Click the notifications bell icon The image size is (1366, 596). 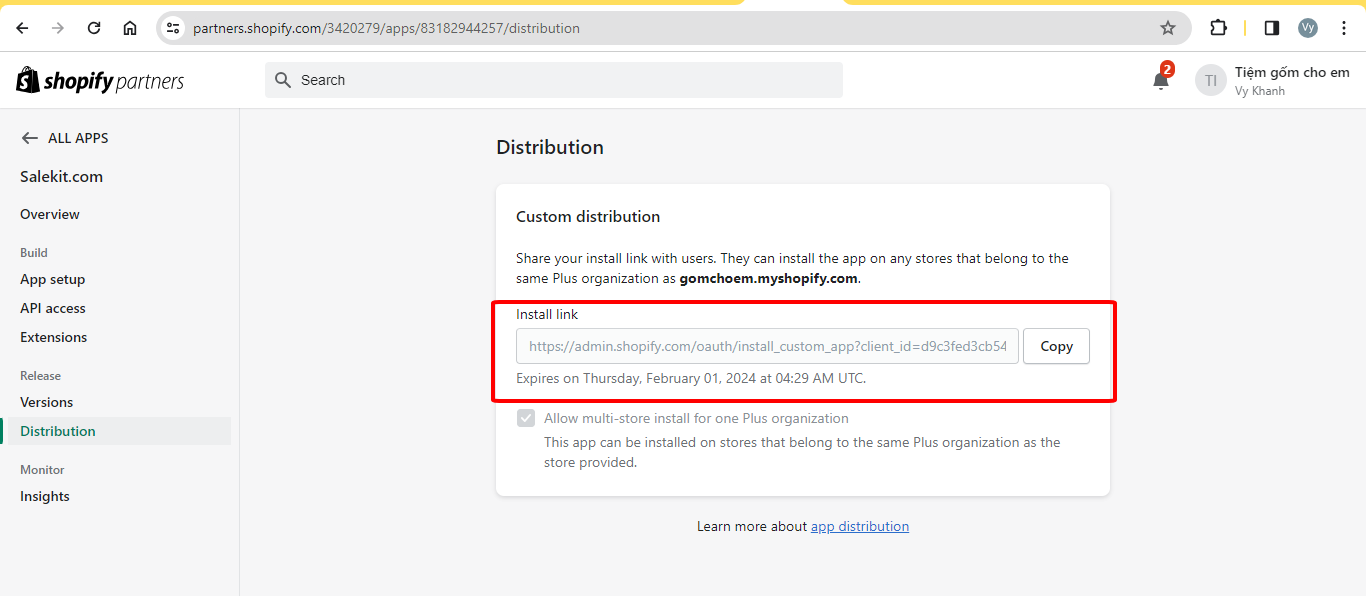coord(1160,81)
